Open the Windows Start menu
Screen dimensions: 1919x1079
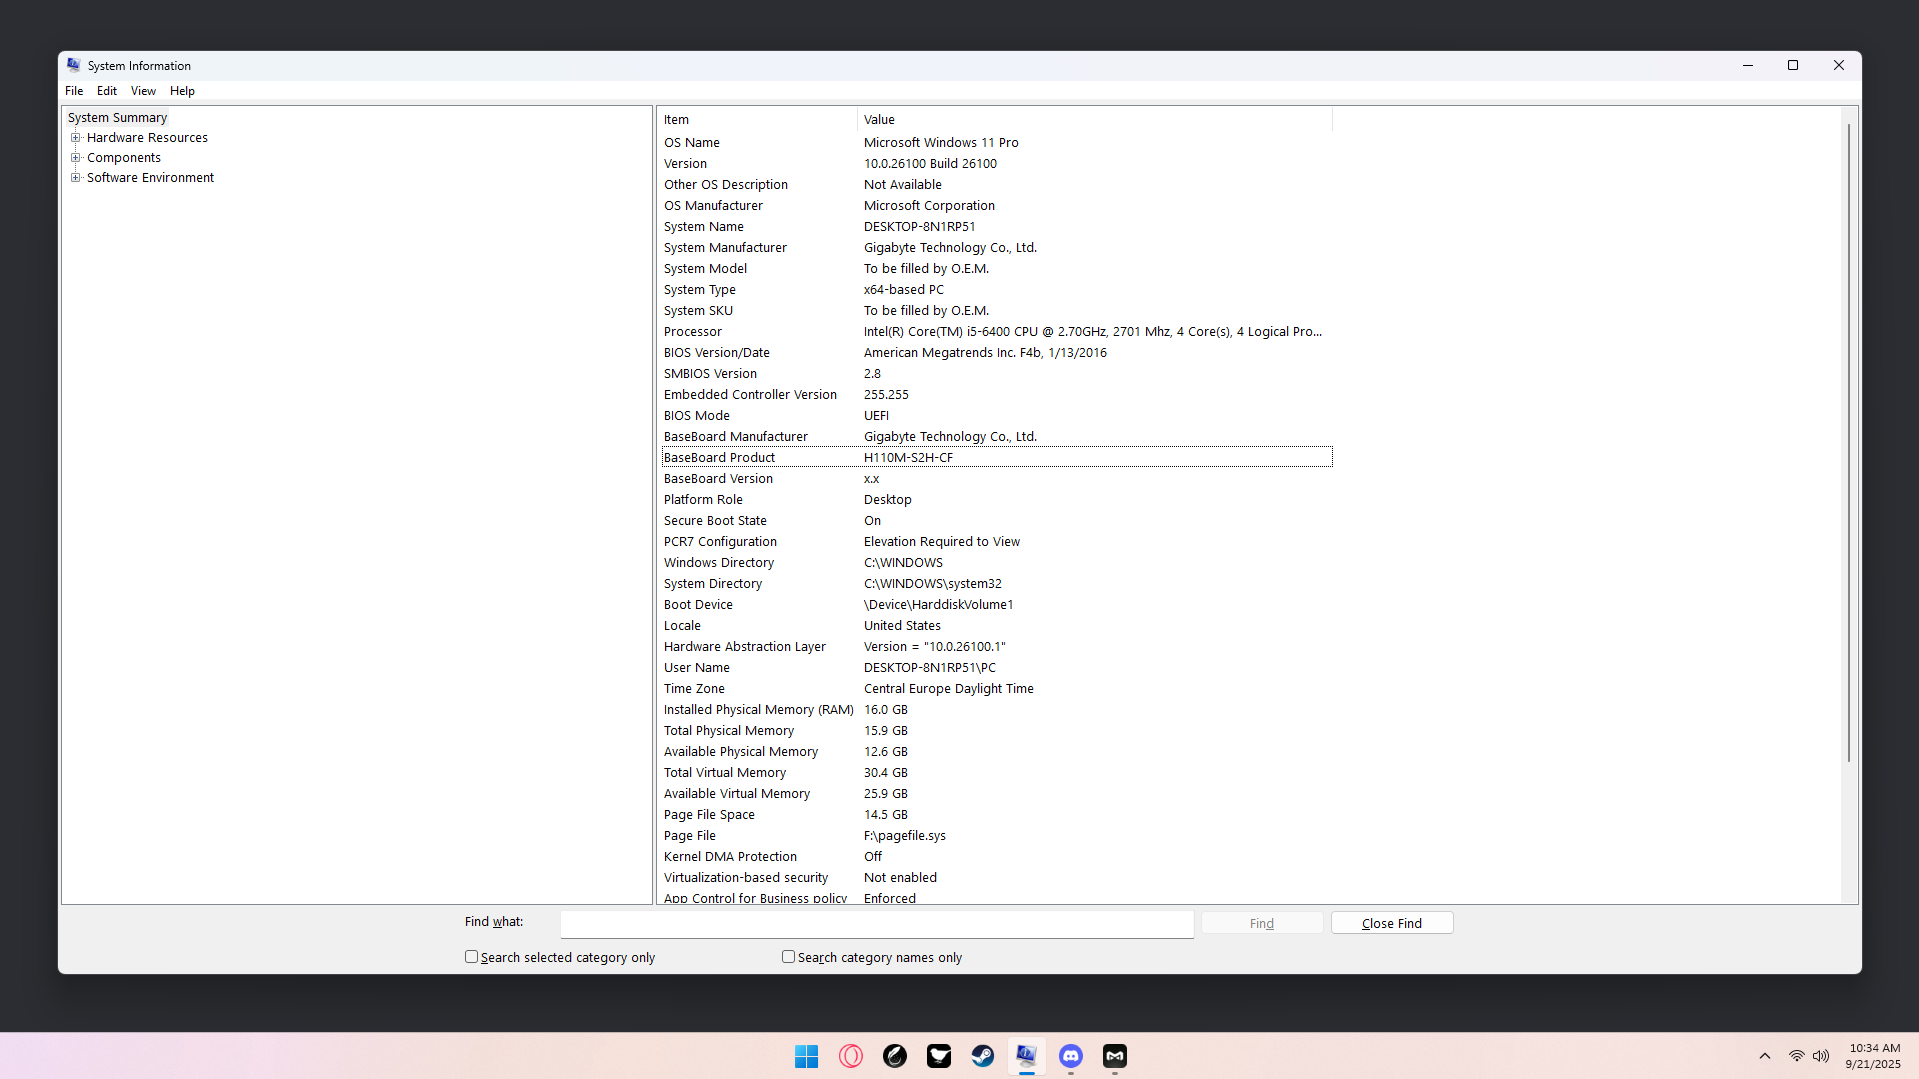pos(806,1056)
